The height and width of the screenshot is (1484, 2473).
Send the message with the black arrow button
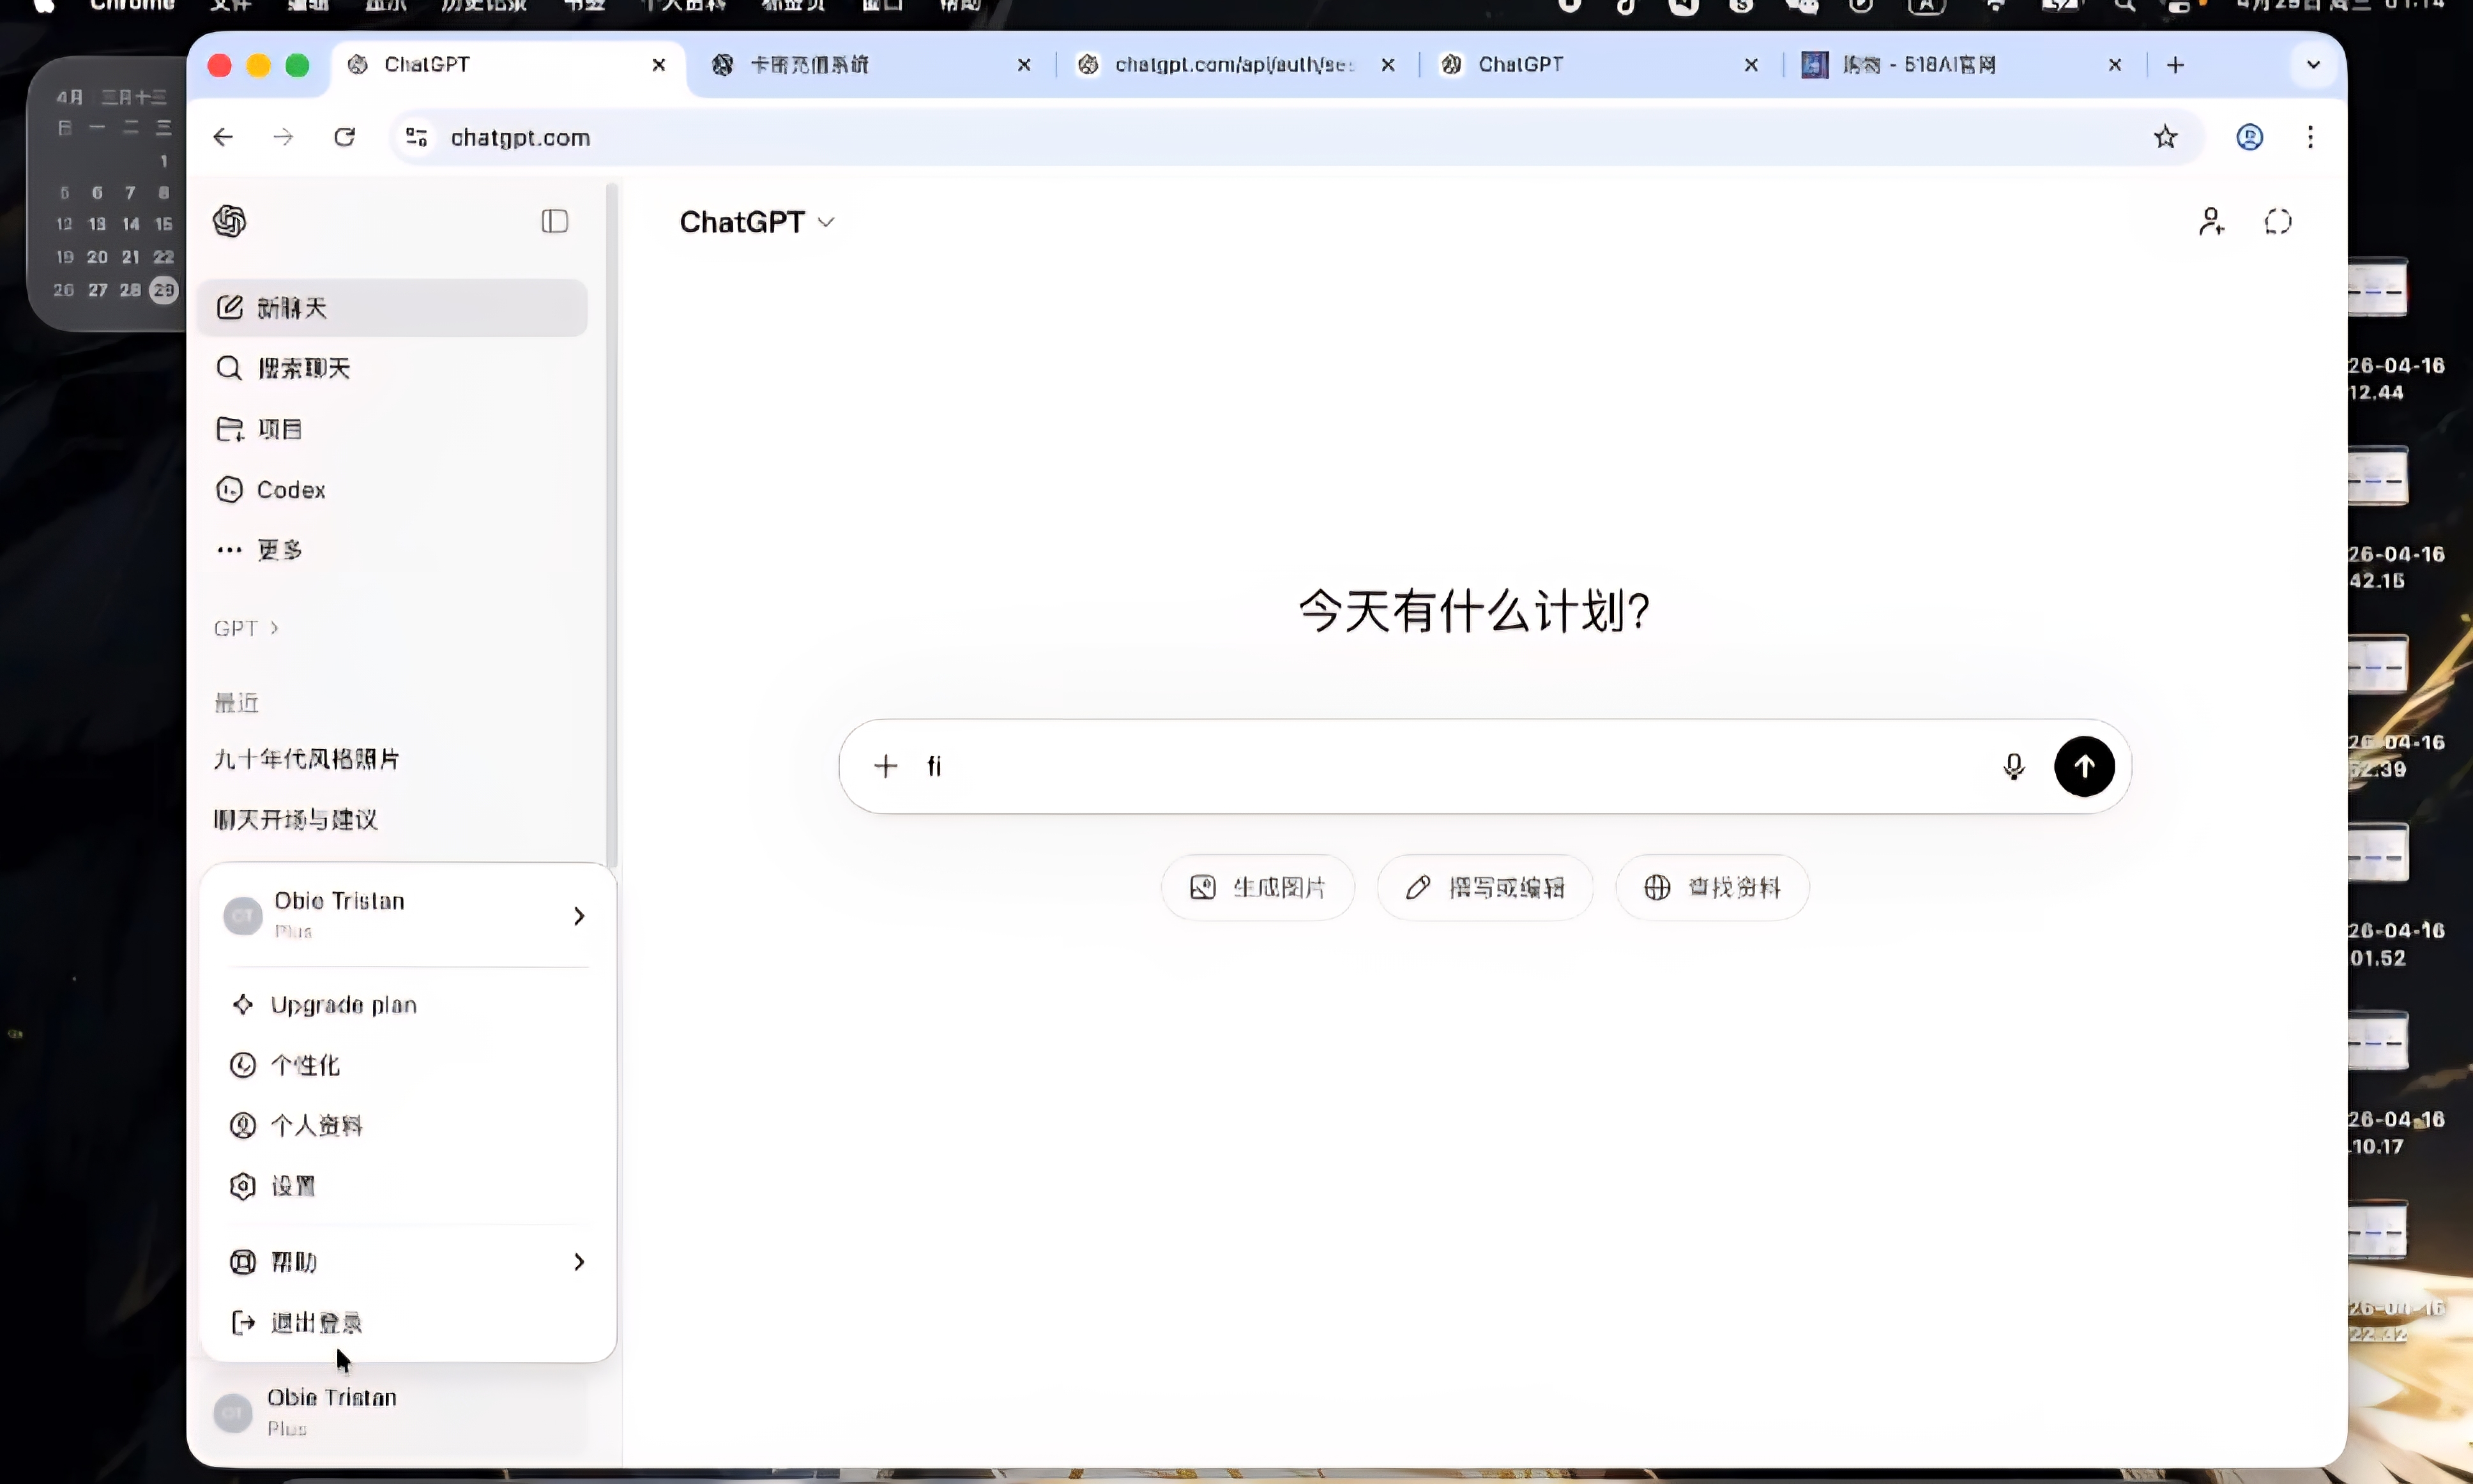coord(2084,767)
